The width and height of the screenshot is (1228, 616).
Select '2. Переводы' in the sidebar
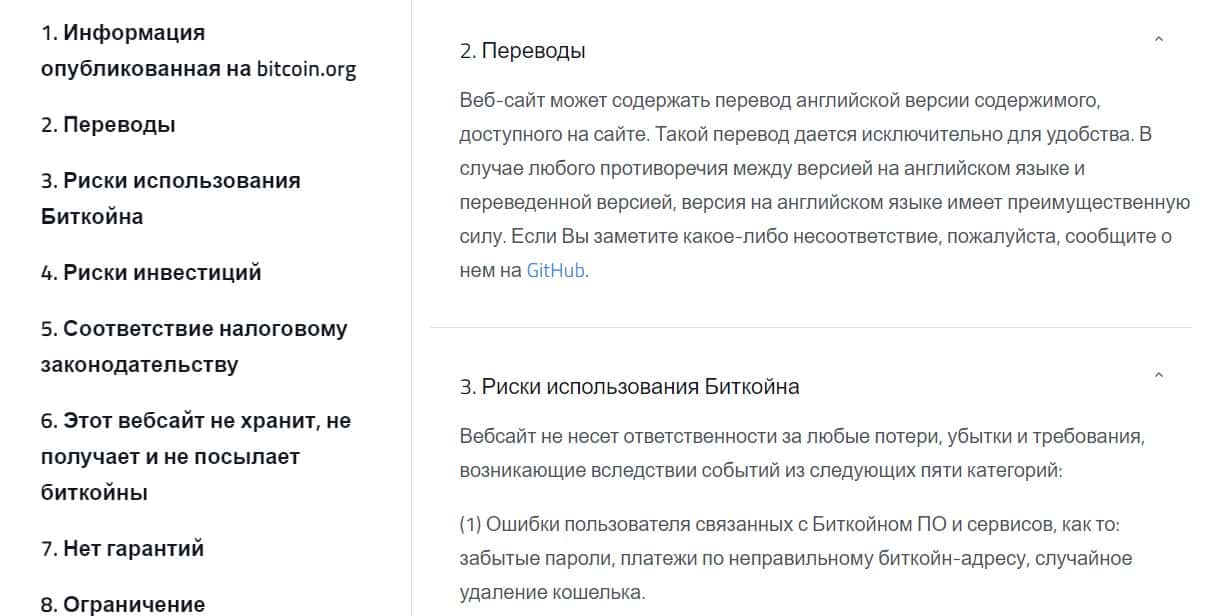tap(108, 125)
